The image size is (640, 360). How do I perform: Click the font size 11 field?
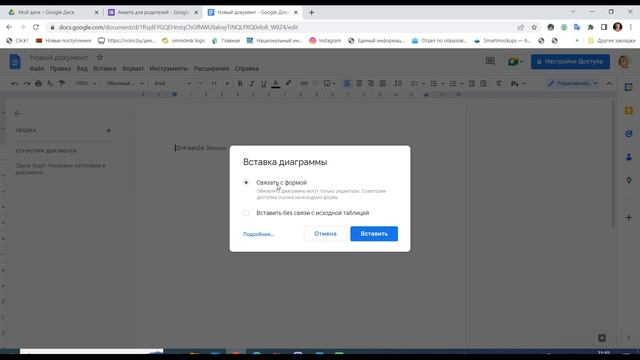pos(213,84)
